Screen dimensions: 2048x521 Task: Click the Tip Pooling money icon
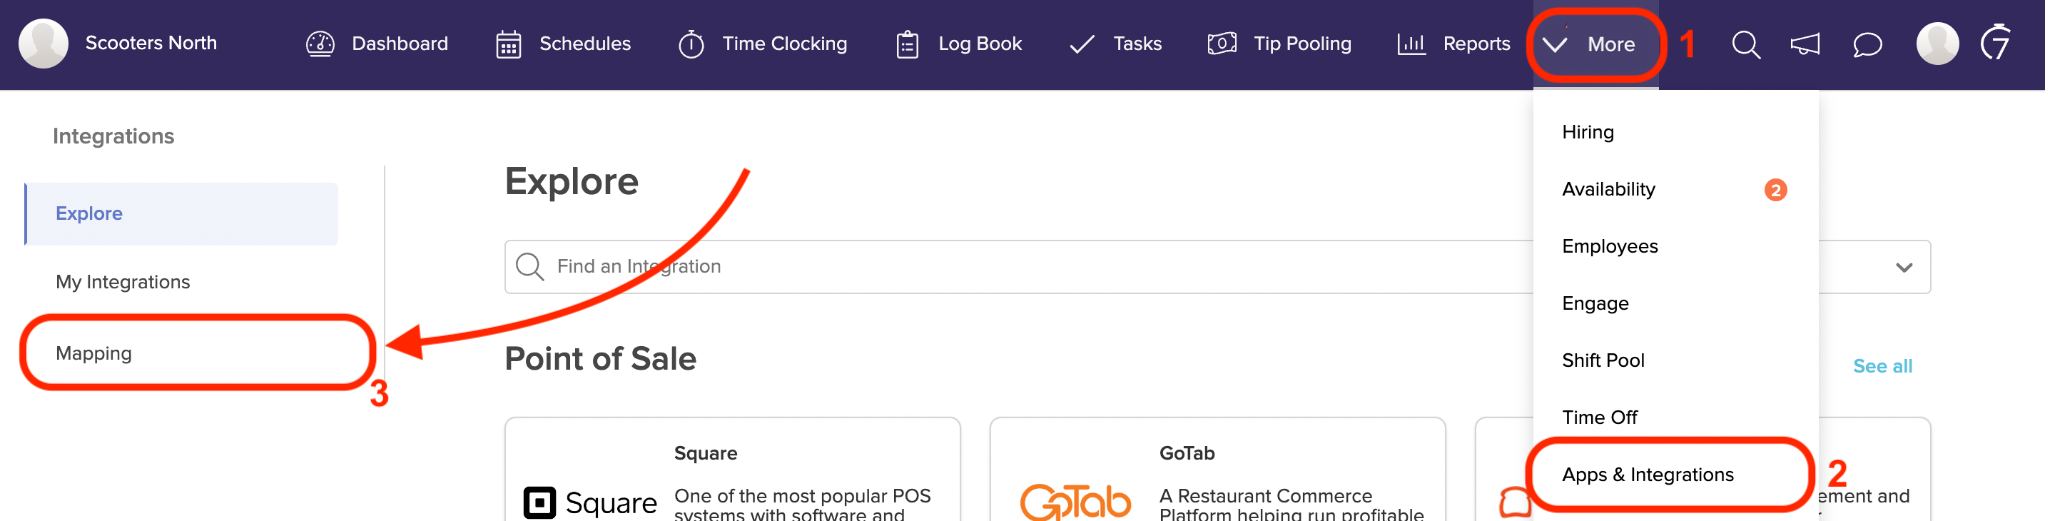[1222, 44]
